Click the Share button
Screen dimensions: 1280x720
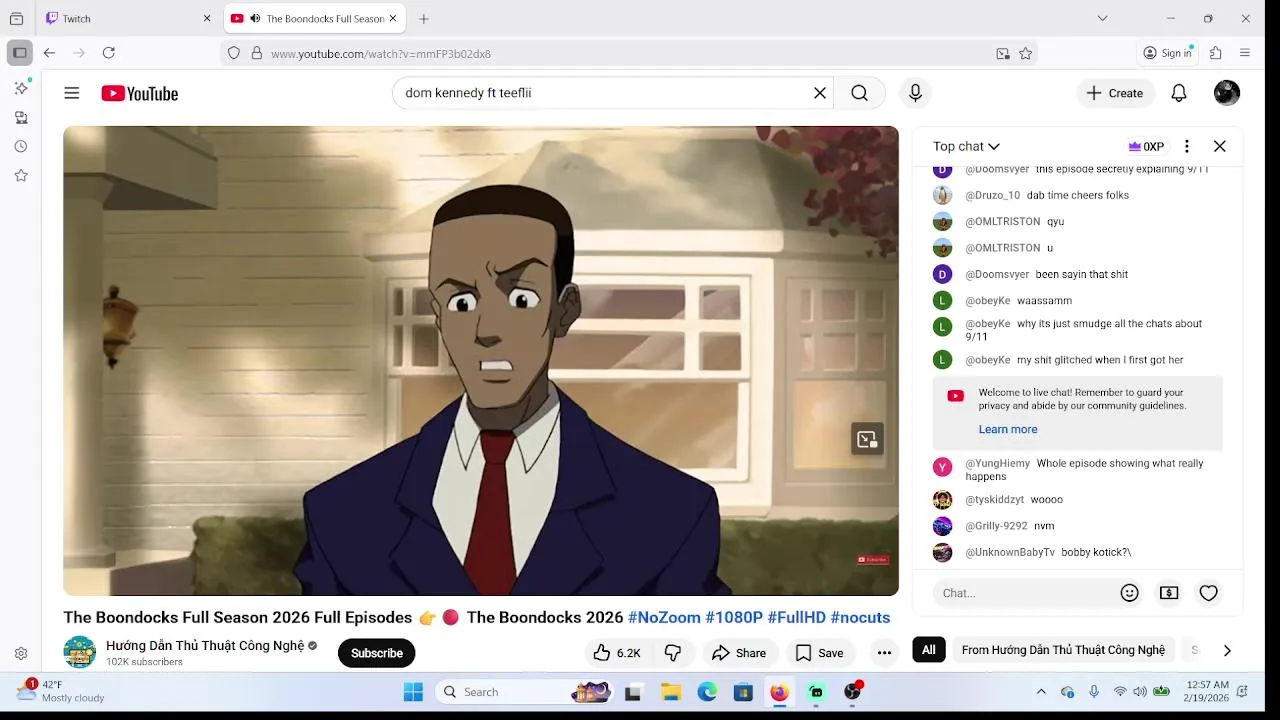click(x=739, y=653)
